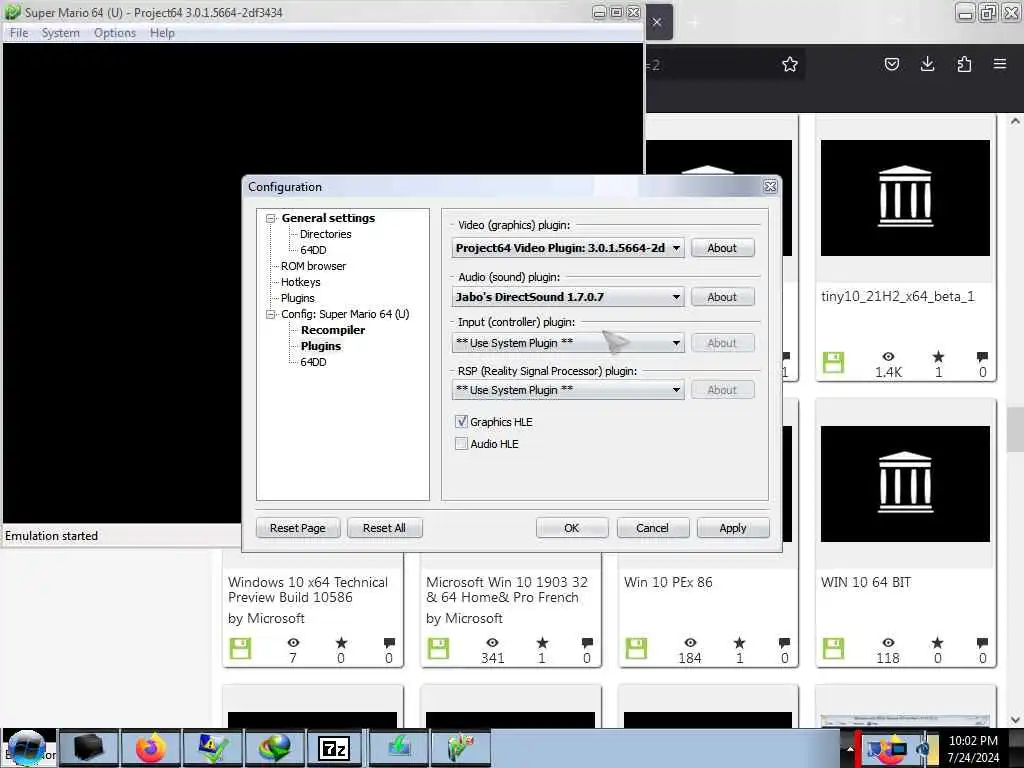Open Help menu in Project64
Image resolution: width=1024 pixels, height=768 pixels.
click(162, 33)
